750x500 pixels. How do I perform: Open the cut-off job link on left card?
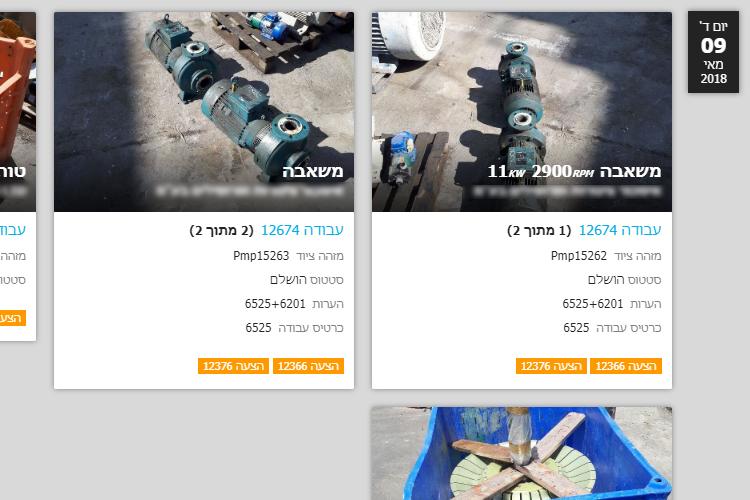(12, 230)
